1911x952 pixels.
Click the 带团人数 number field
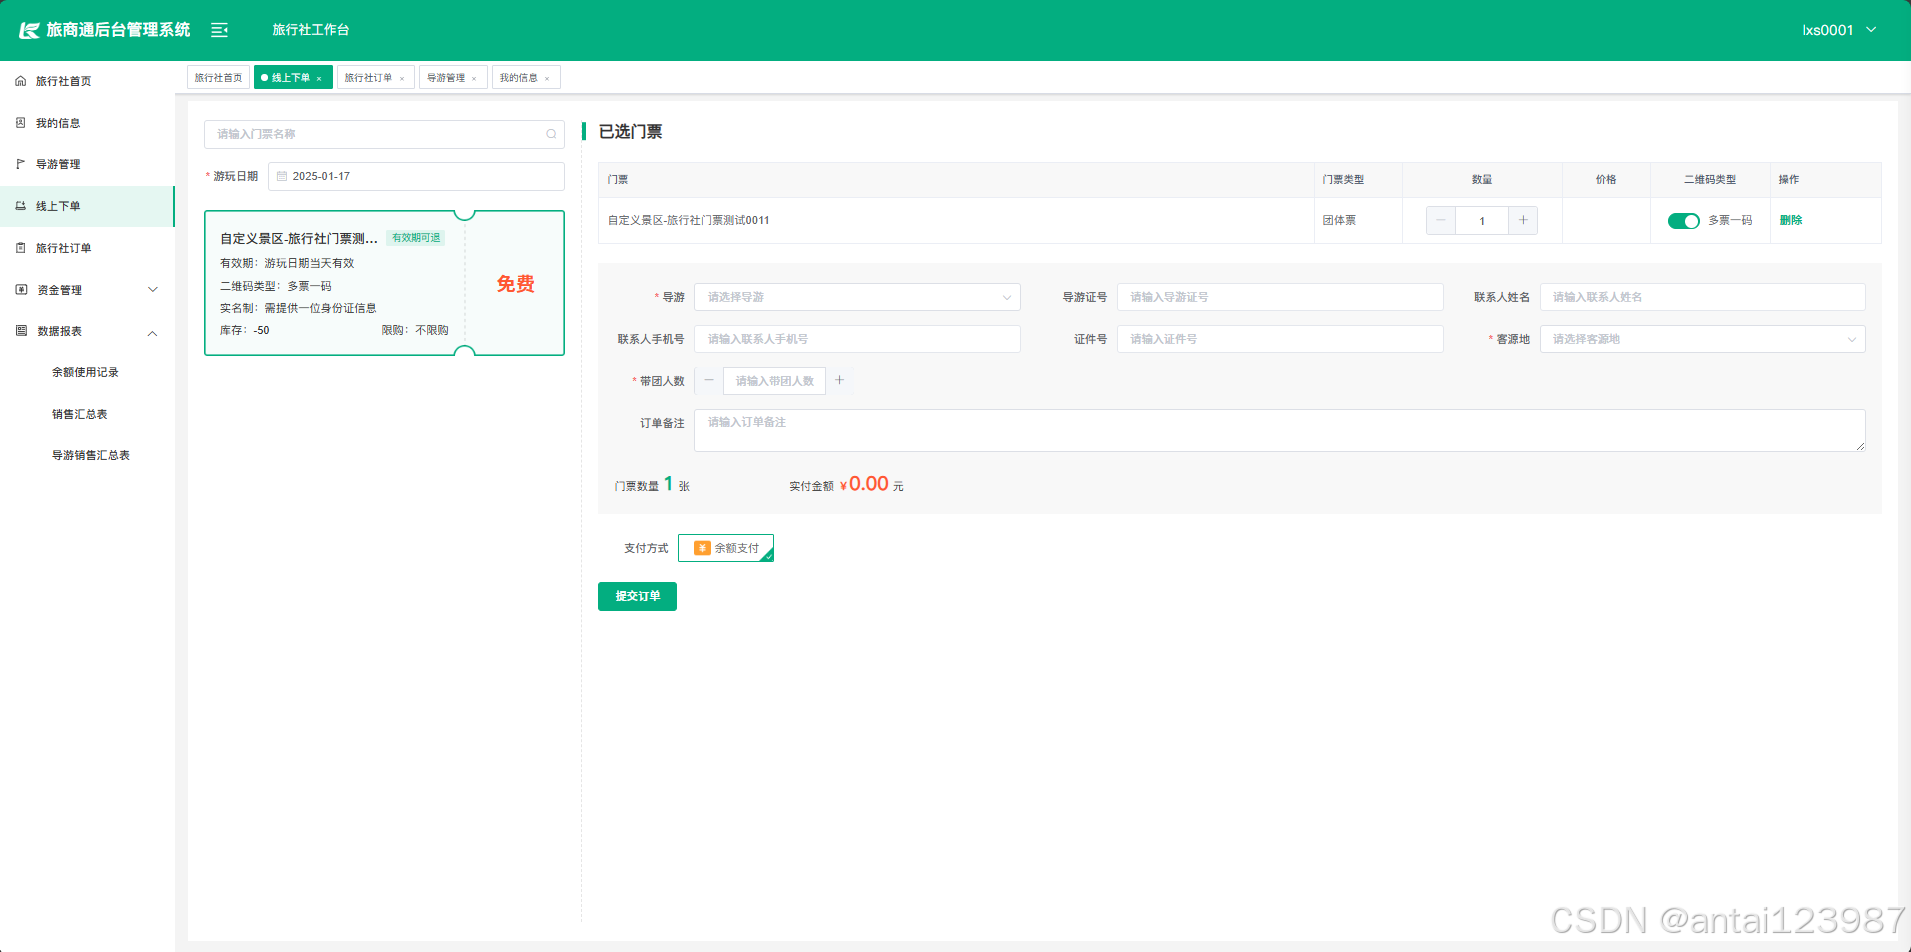(774, 381)
